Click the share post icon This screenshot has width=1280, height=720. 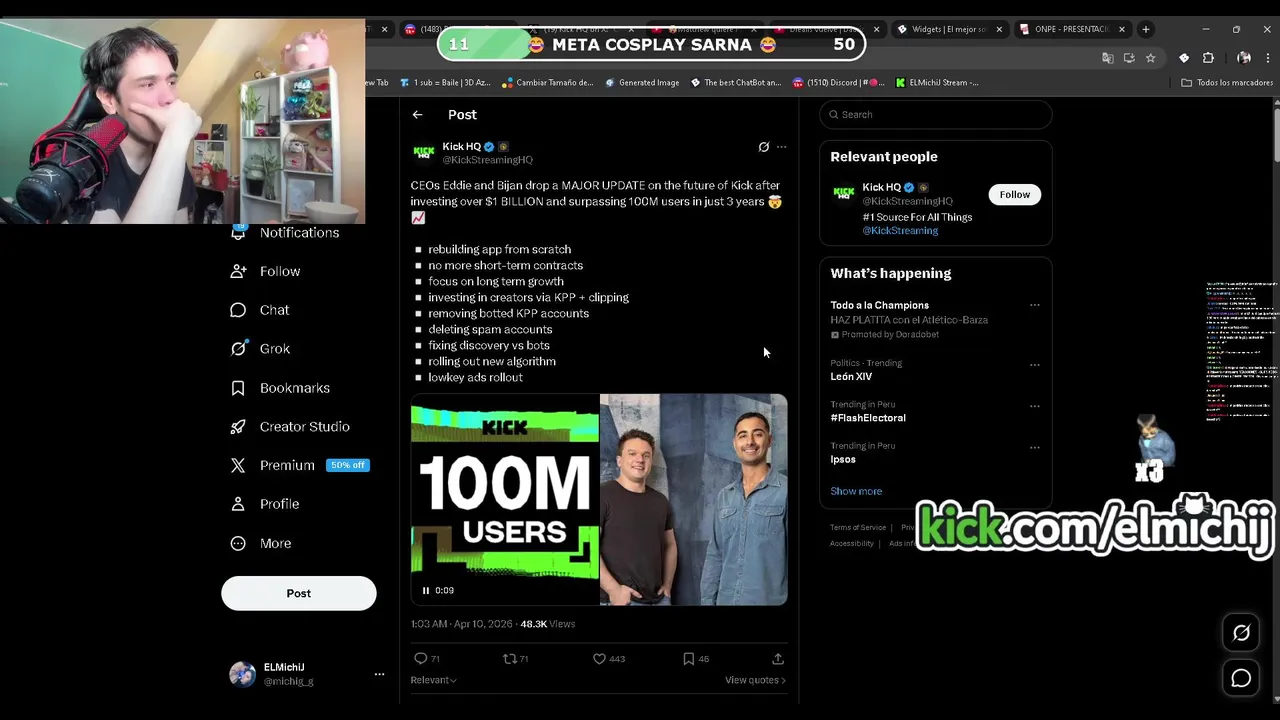(778, 659)
